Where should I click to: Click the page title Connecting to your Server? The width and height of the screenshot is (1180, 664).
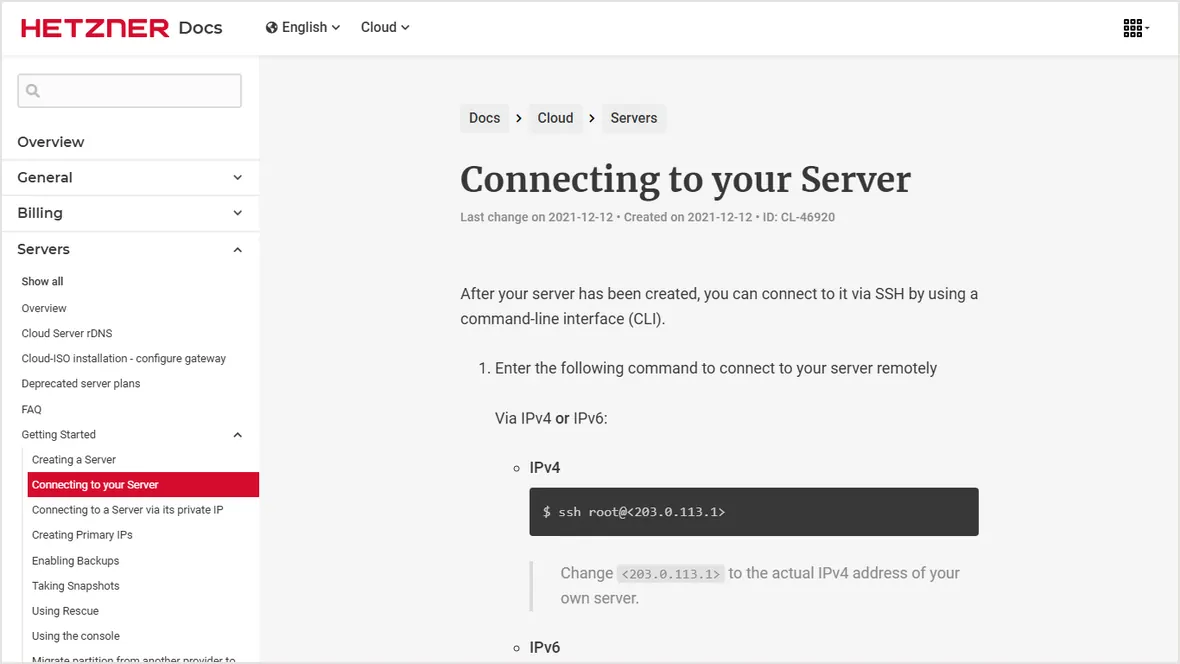coord(685,179)
